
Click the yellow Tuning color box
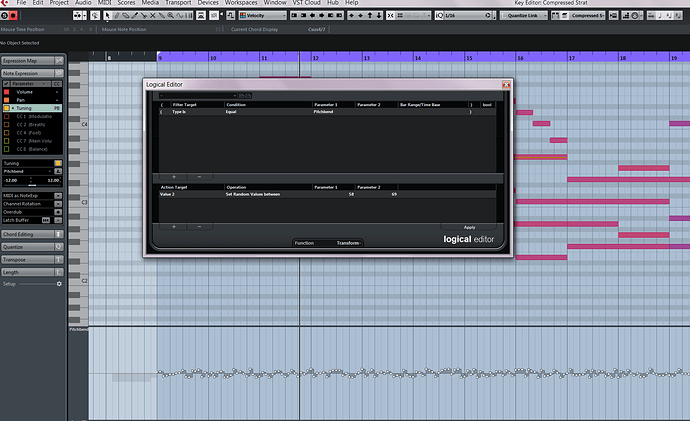[58, 163]
